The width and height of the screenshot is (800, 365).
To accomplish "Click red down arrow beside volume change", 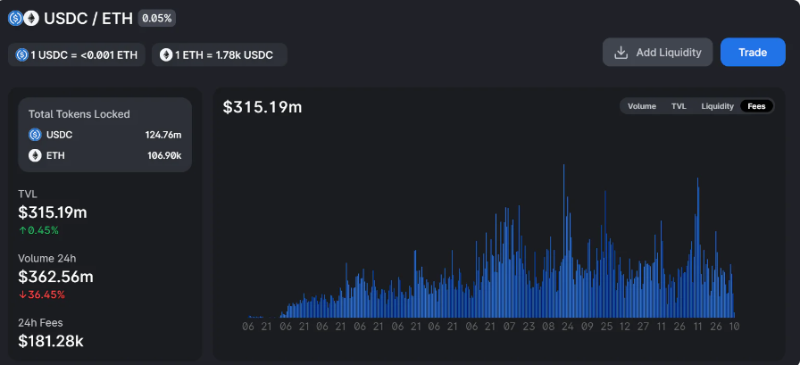I will pos(22,295).
